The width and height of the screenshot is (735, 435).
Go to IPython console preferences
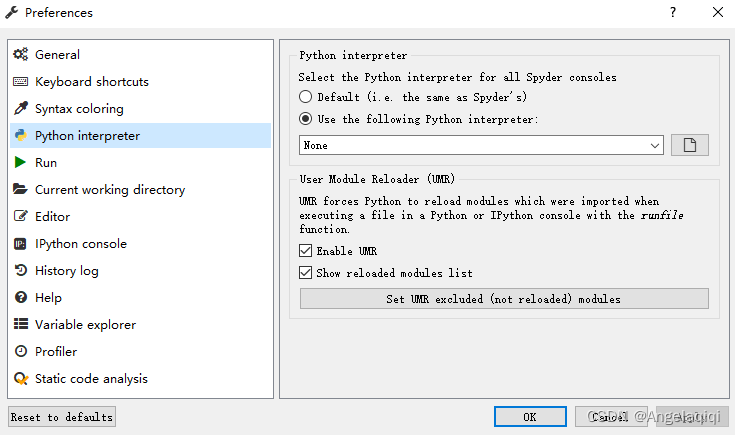(80, 244)
